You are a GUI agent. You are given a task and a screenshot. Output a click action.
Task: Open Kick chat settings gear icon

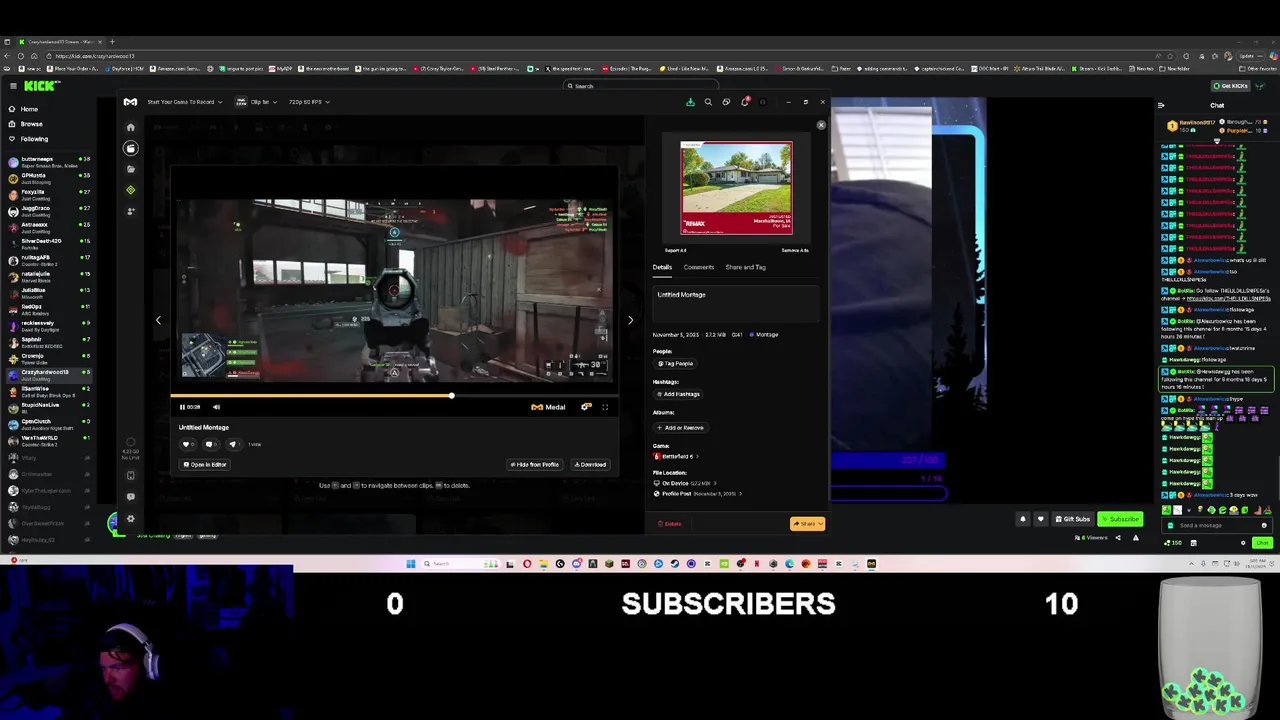1243,543
